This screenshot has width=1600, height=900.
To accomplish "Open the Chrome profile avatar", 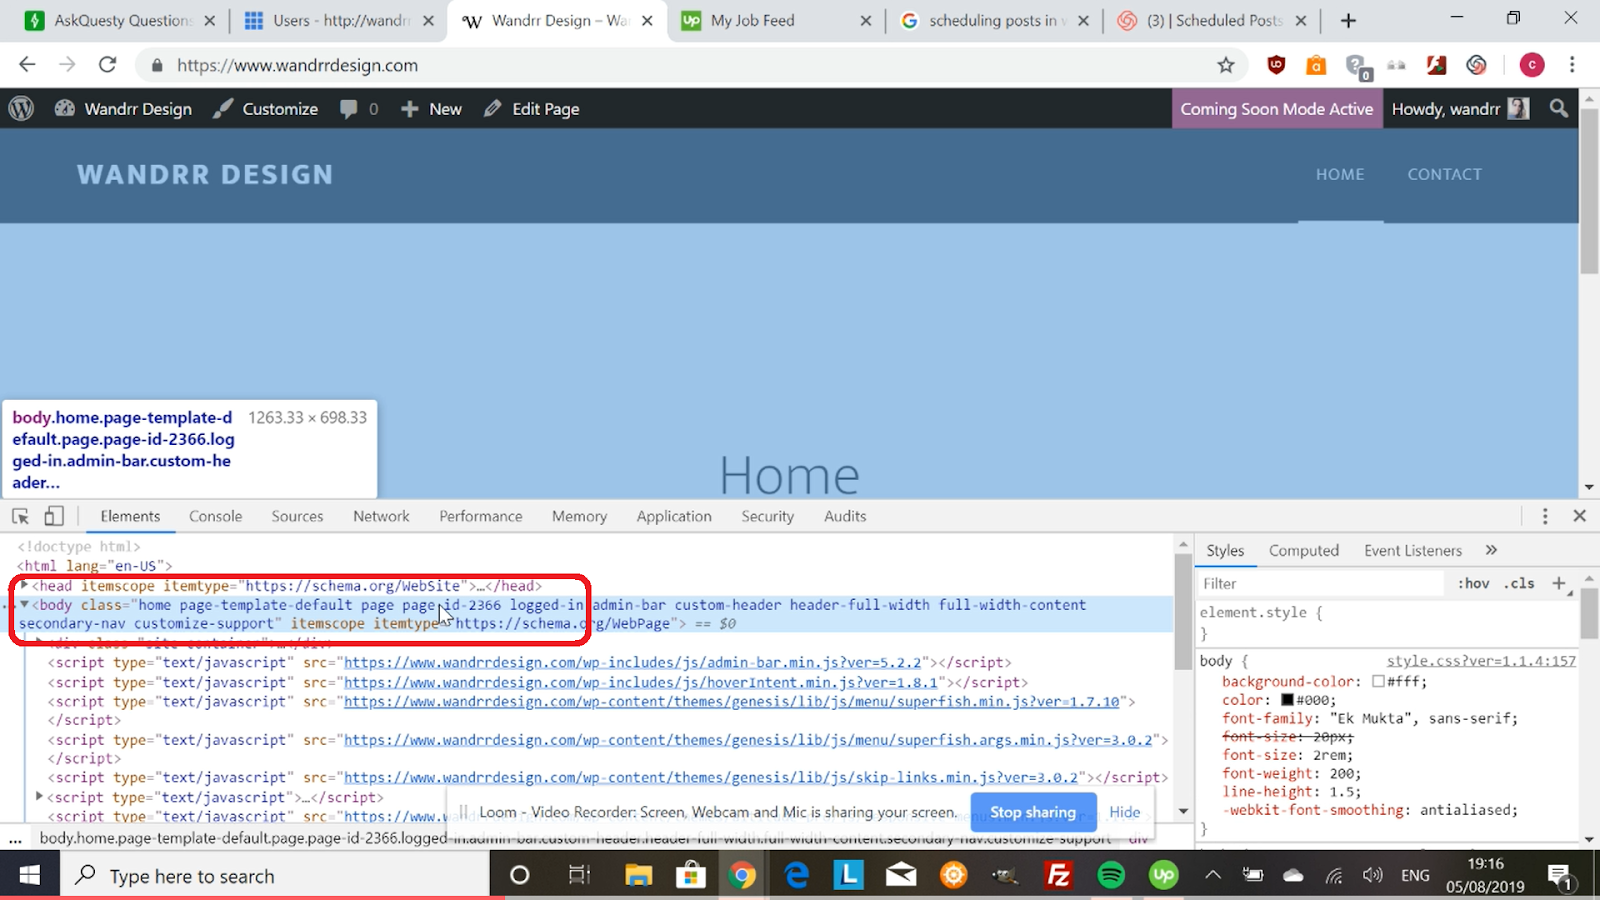I will [1532, 65].
